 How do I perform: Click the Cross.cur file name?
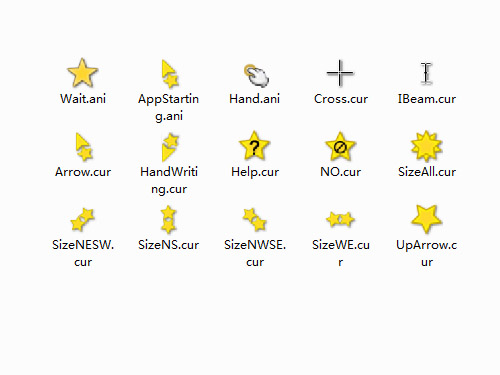point(341,99)
